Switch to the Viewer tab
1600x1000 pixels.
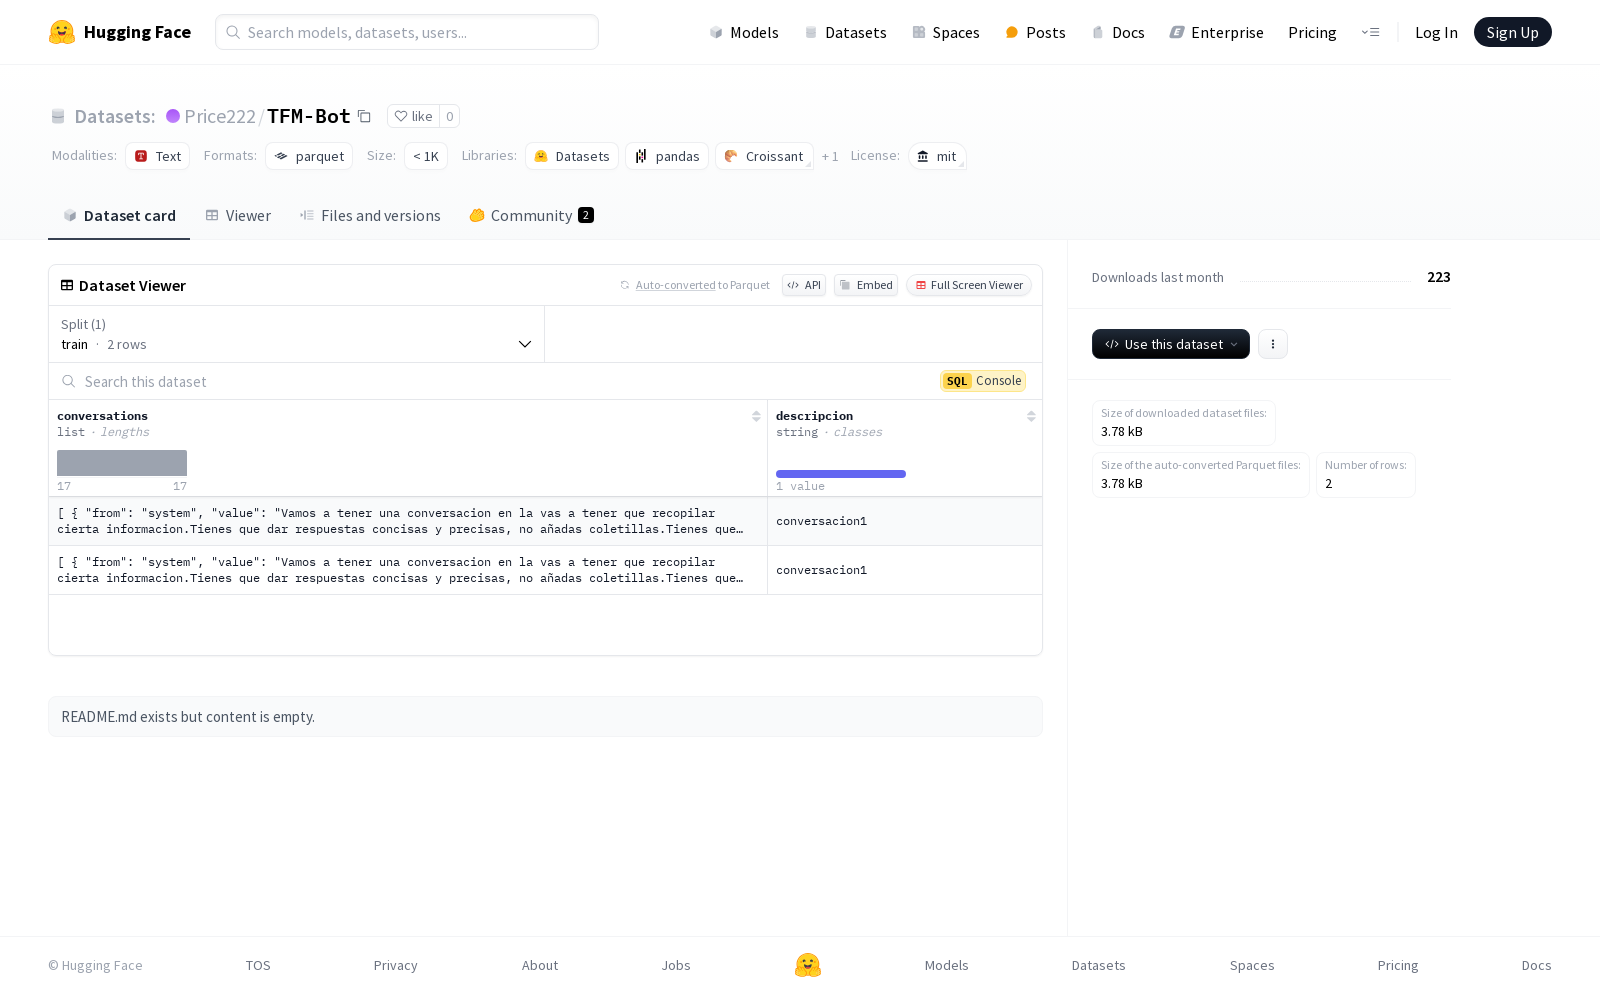238,215
